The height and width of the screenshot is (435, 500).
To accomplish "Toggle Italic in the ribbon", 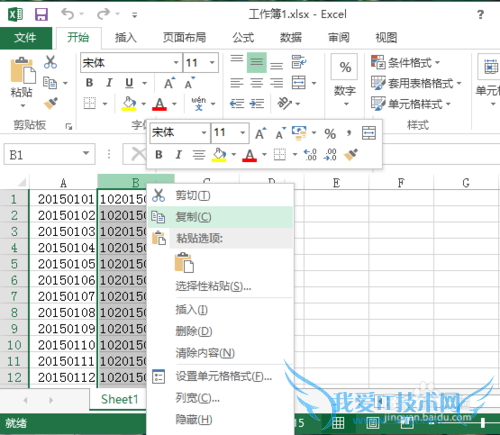I will pyautogui.click(x=109, y=83).
